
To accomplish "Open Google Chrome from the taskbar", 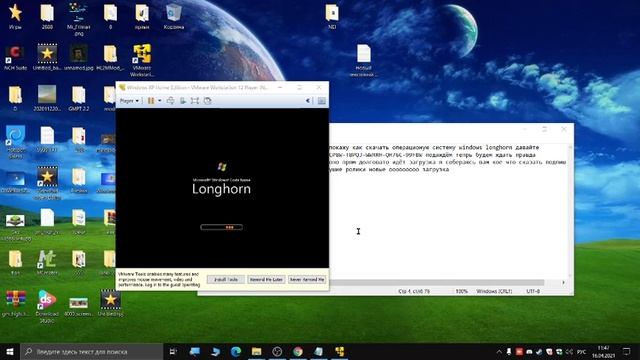I will pyautogui.click(x=298, y=351).
